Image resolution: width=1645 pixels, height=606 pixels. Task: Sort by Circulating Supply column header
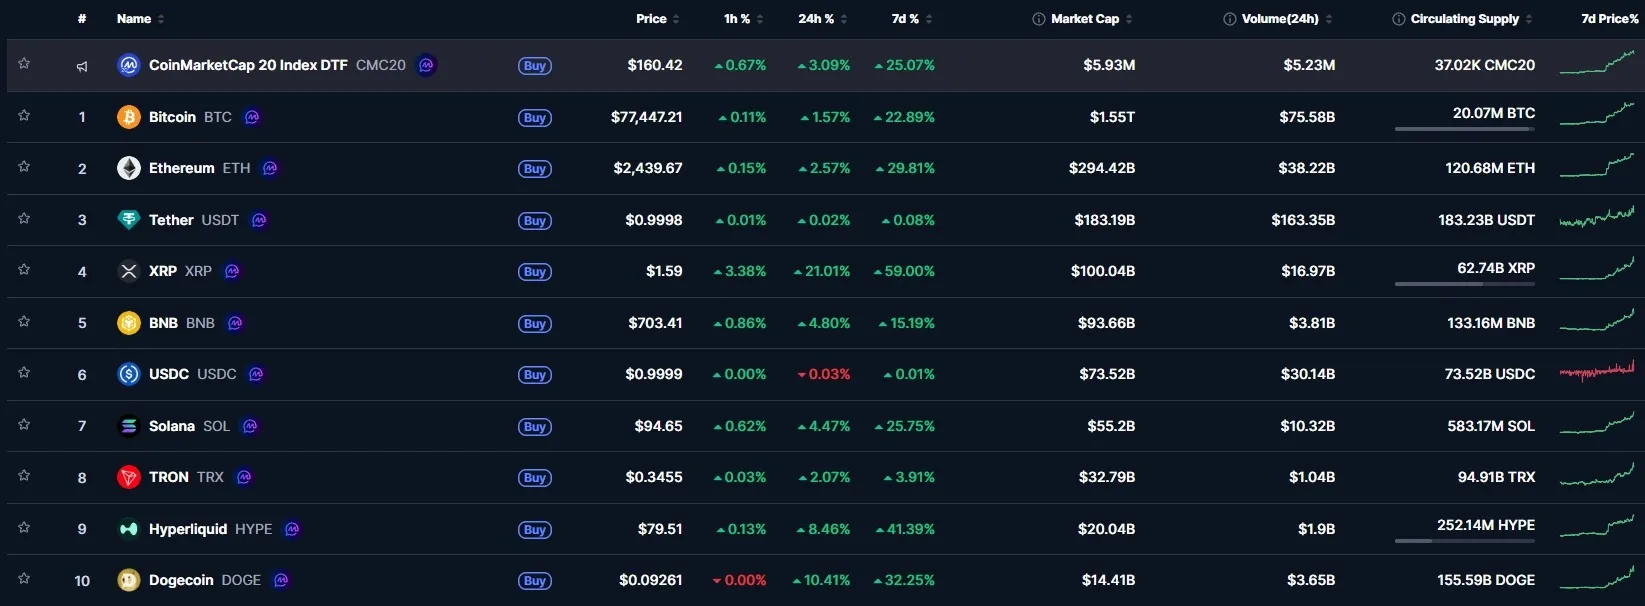point(1471,19)
